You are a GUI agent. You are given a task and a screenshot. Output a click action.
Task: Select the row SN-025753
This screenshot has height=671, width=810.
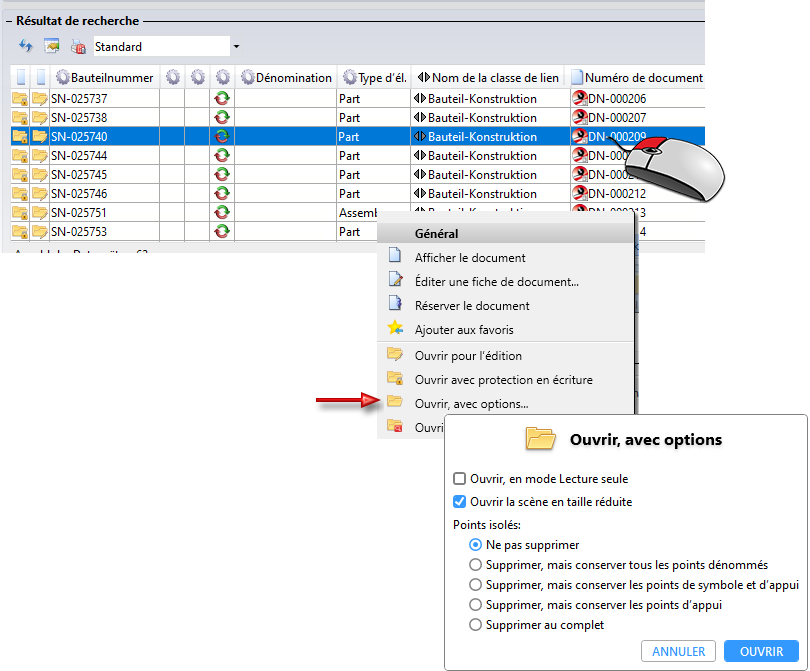point(194,231)
